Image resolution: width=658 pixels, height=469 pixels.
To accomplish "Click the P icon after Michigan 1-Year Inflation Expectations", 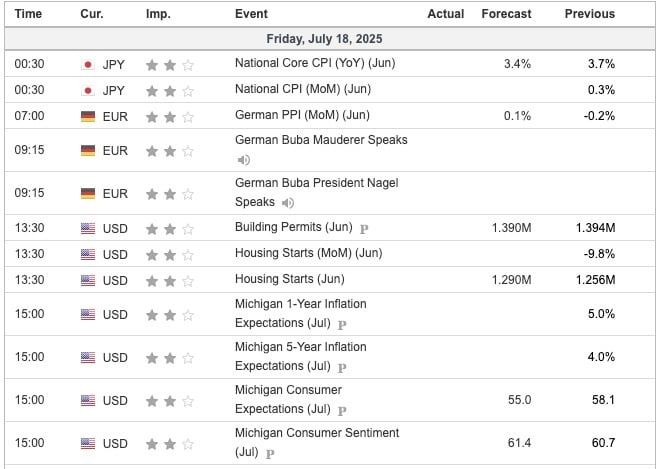I will (x=342, y=325).
